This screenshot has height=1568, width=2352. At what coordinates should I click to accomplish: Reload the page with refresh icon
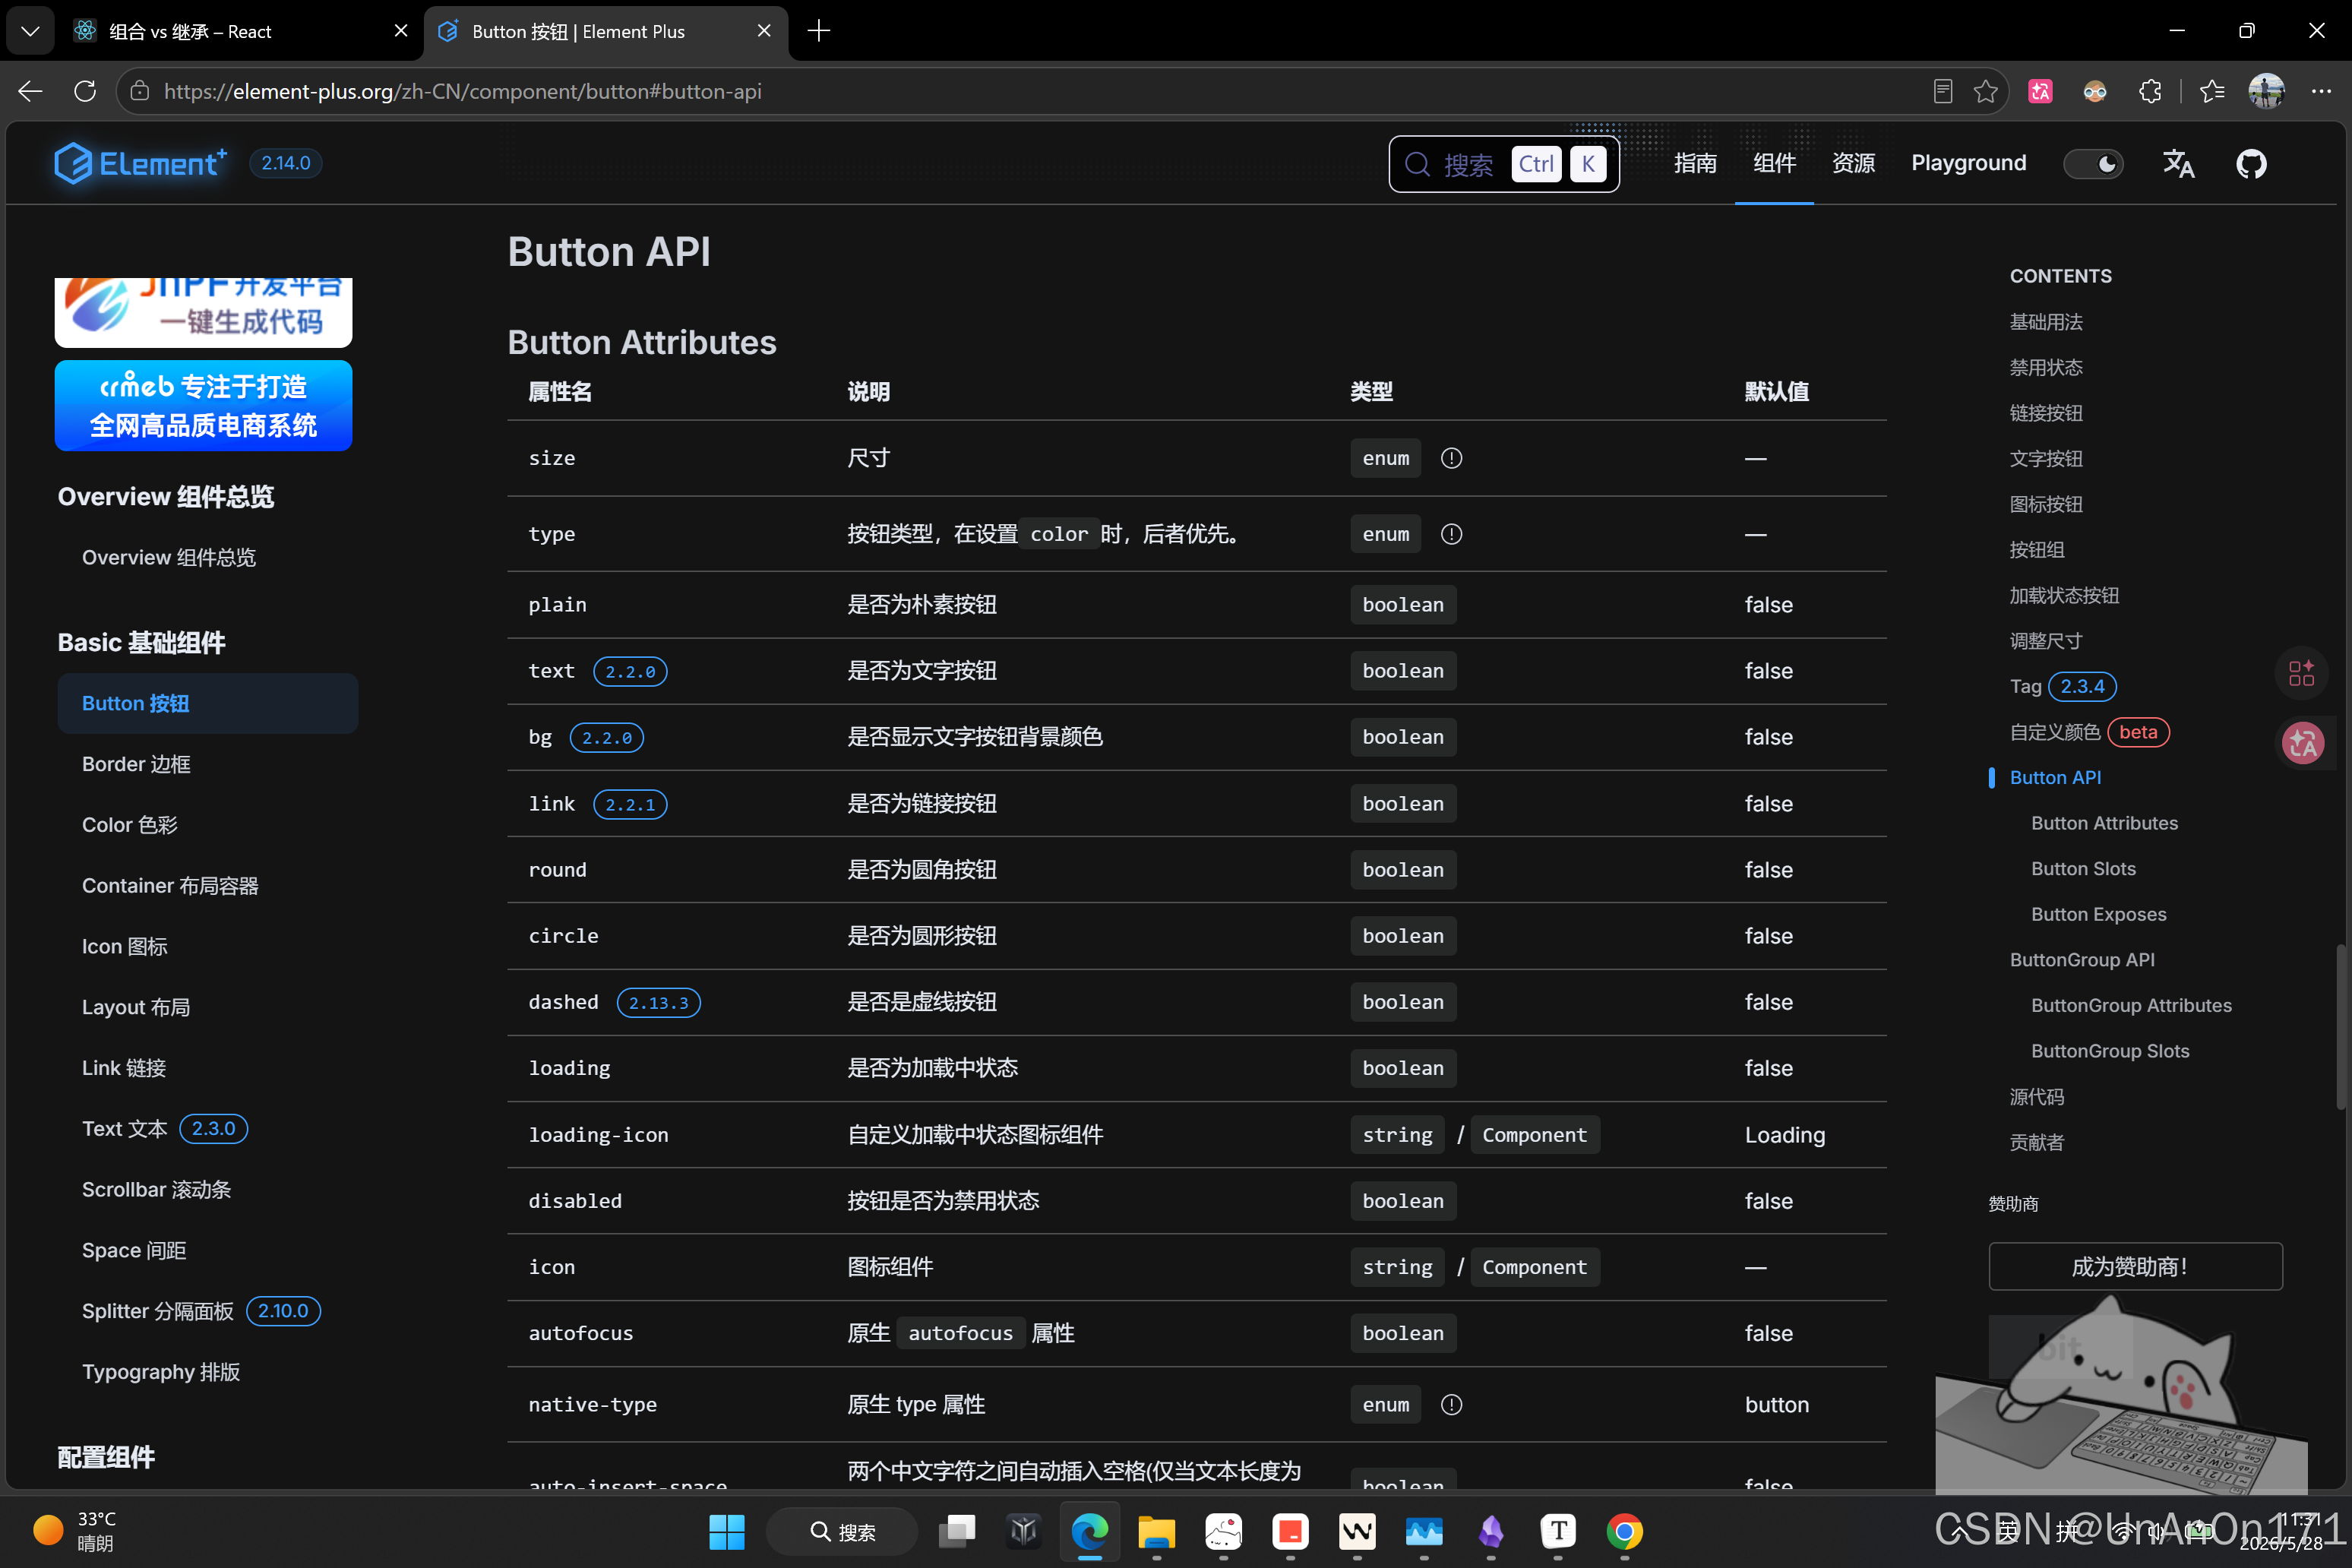pyautogui.click(x=85, y=91)
